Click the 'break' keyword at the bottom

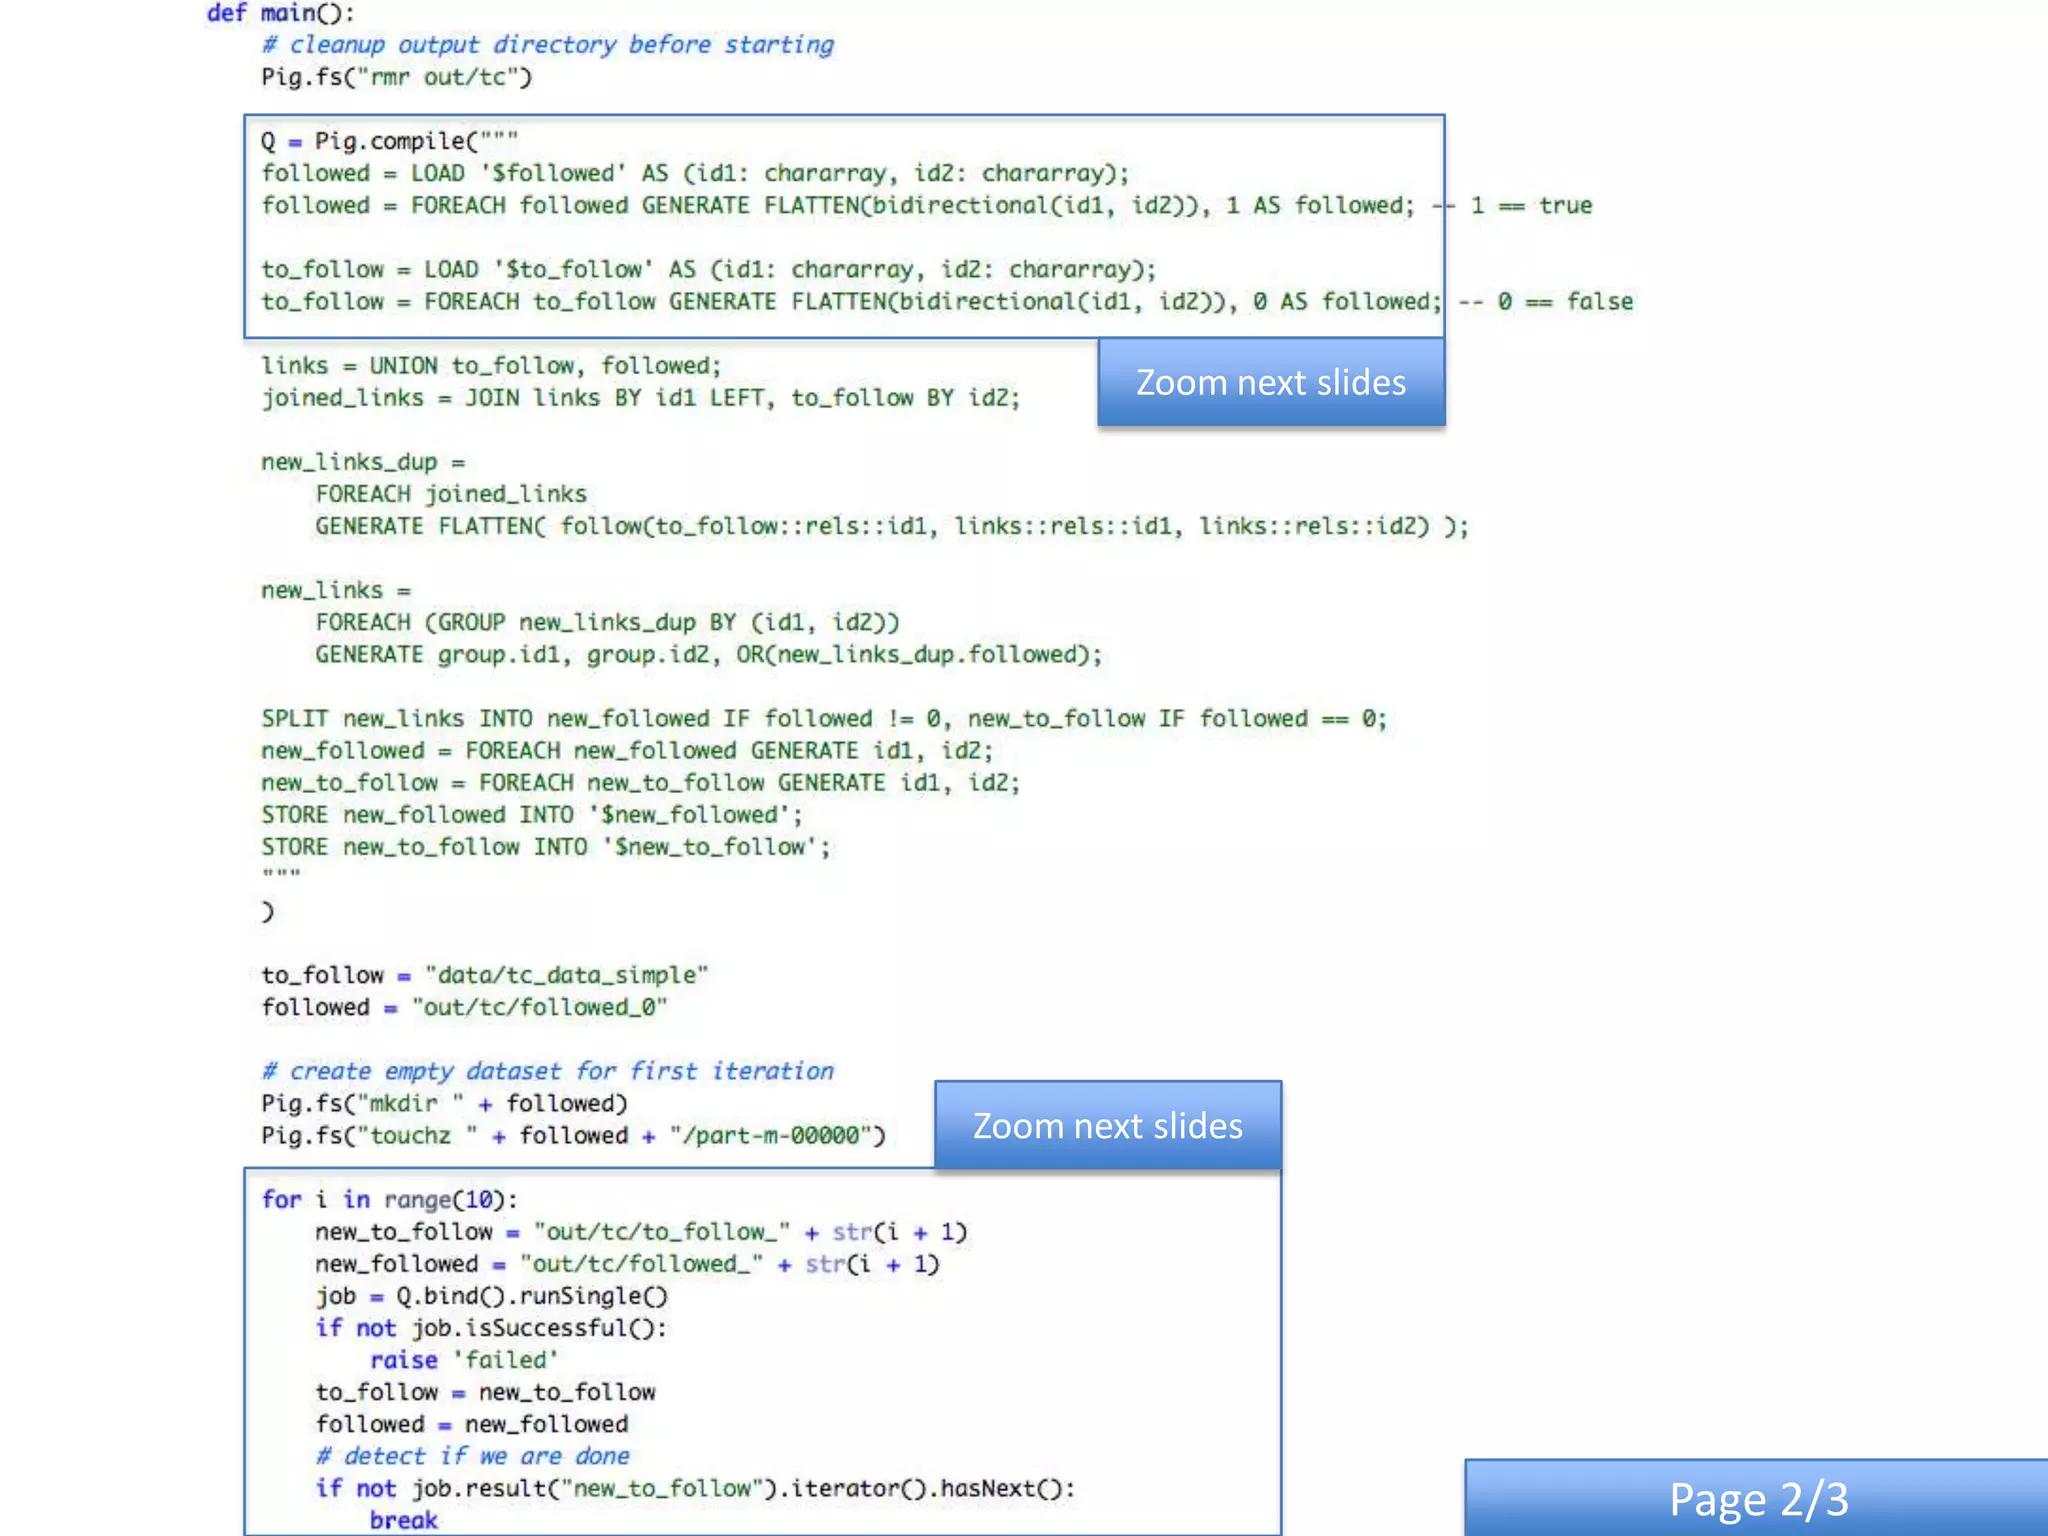coord(403,1520)
